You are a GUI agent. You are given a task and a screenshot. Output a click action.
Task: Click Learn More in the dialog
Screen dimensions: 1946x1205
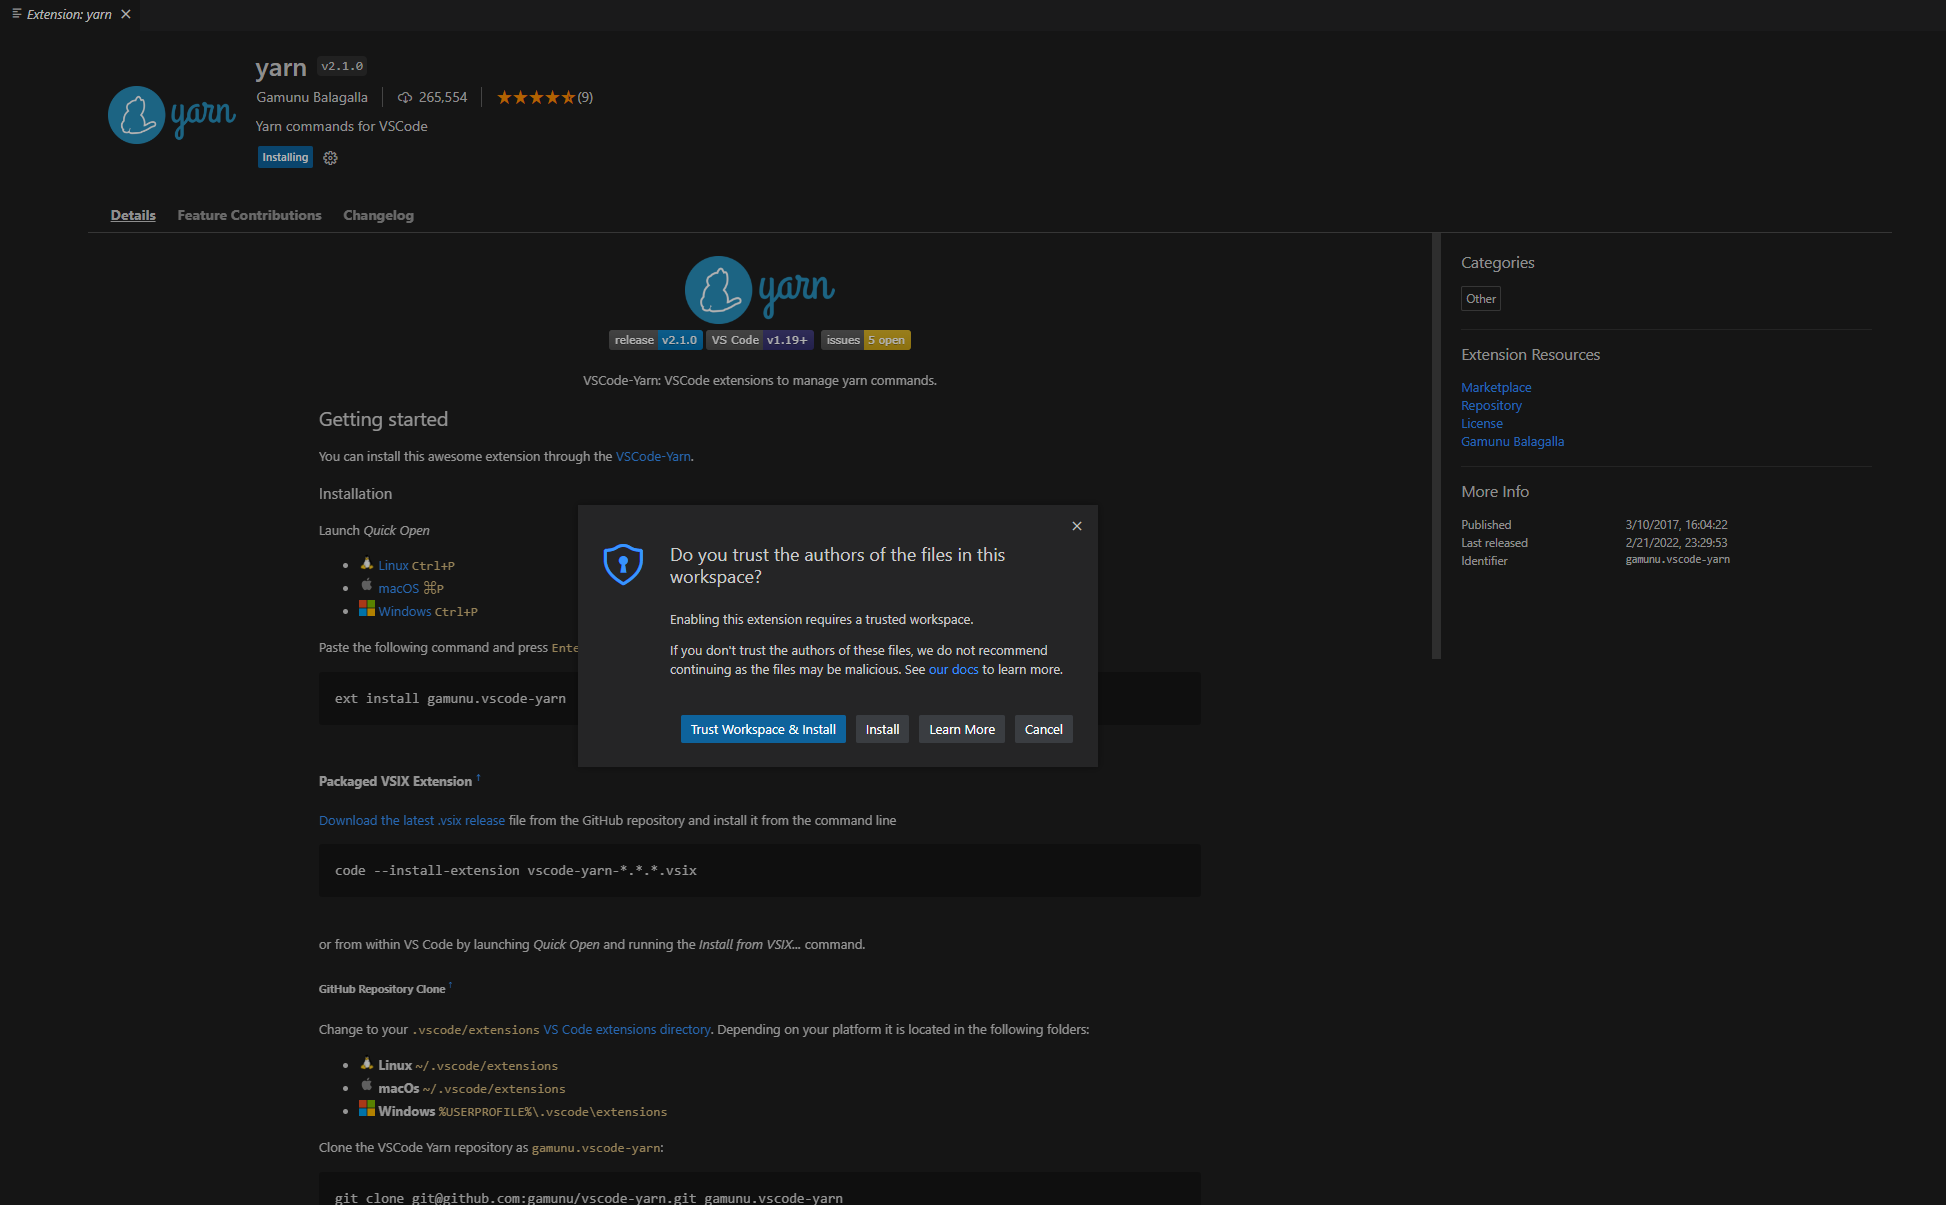(961, 729)
